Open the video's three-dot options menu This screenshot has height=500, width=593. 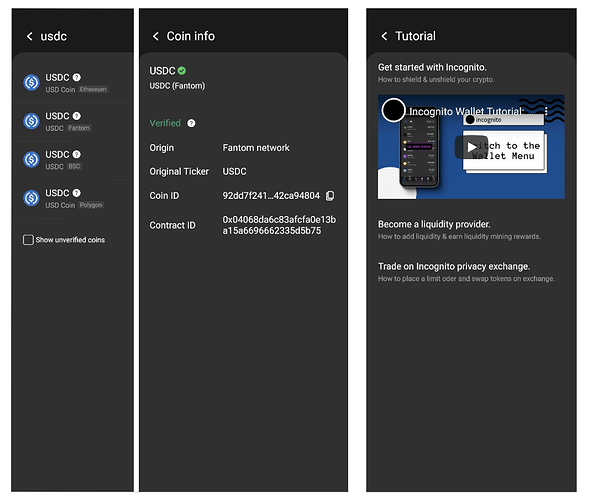546,111
